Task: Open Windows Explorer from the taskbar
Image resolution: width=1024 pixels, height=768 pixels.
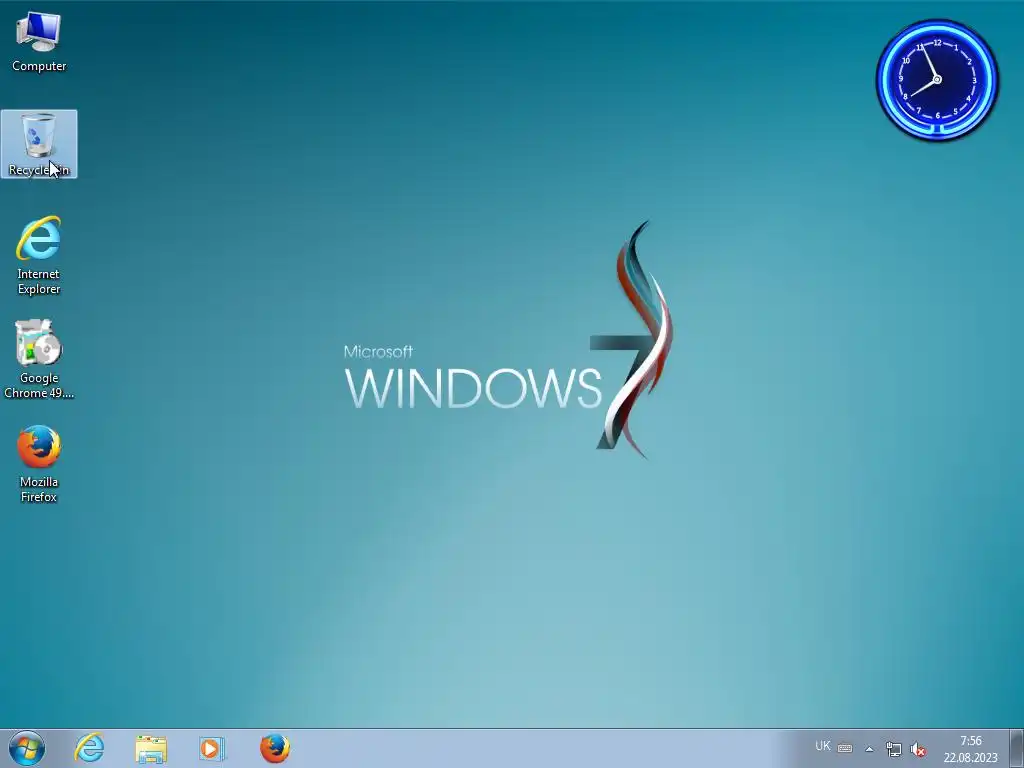Action: [x=151, y=748]
